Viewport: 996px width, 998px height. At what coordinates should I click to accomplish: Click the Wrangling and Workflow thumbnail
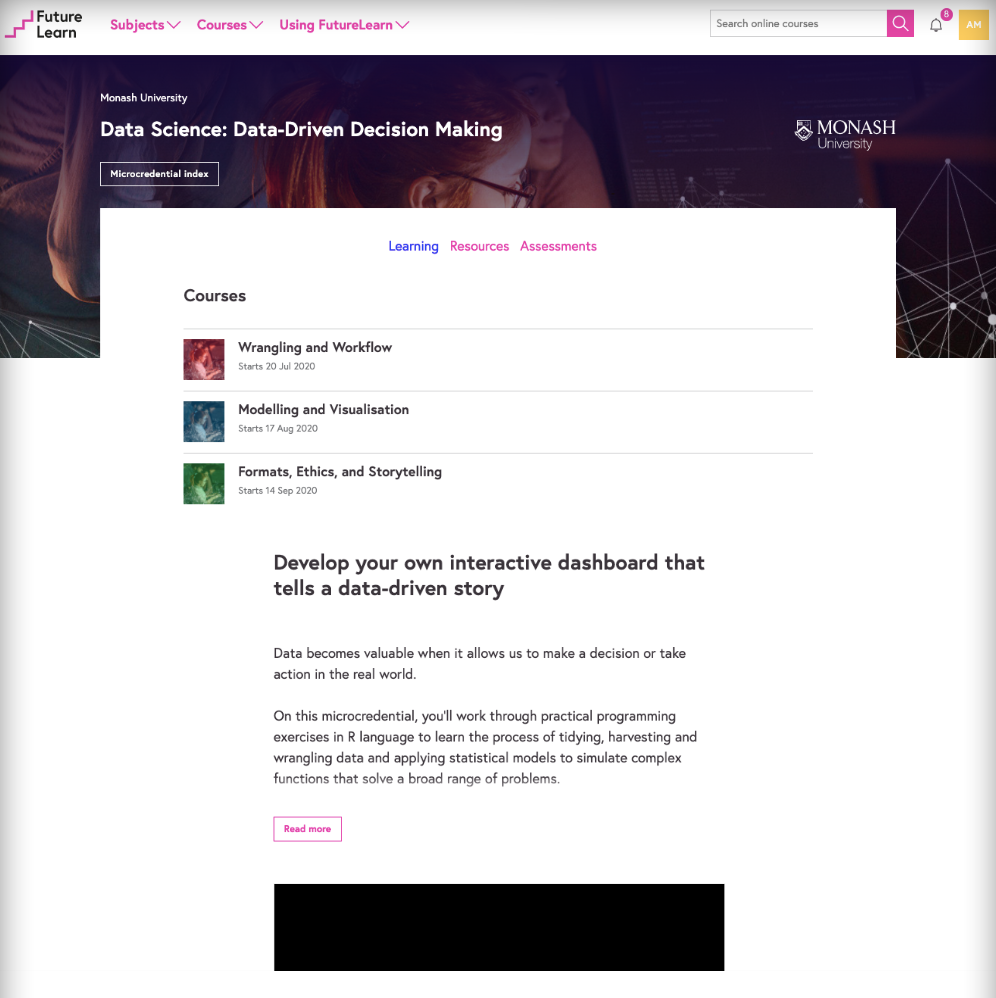tap(204, 360)
